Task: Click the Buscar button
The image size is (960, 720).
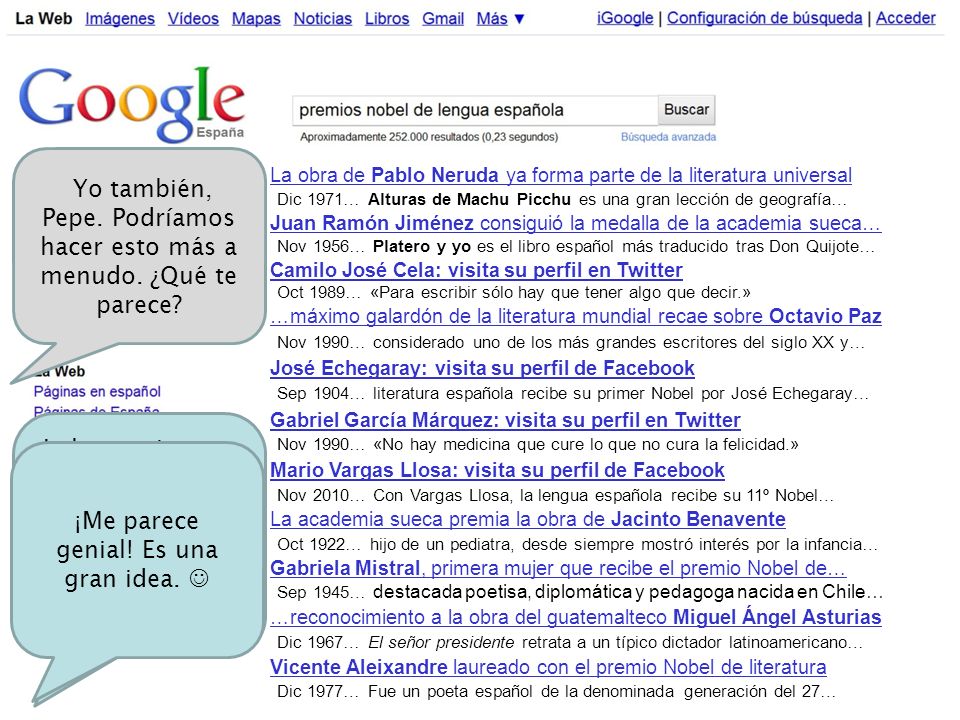Action: click(686, 110)
